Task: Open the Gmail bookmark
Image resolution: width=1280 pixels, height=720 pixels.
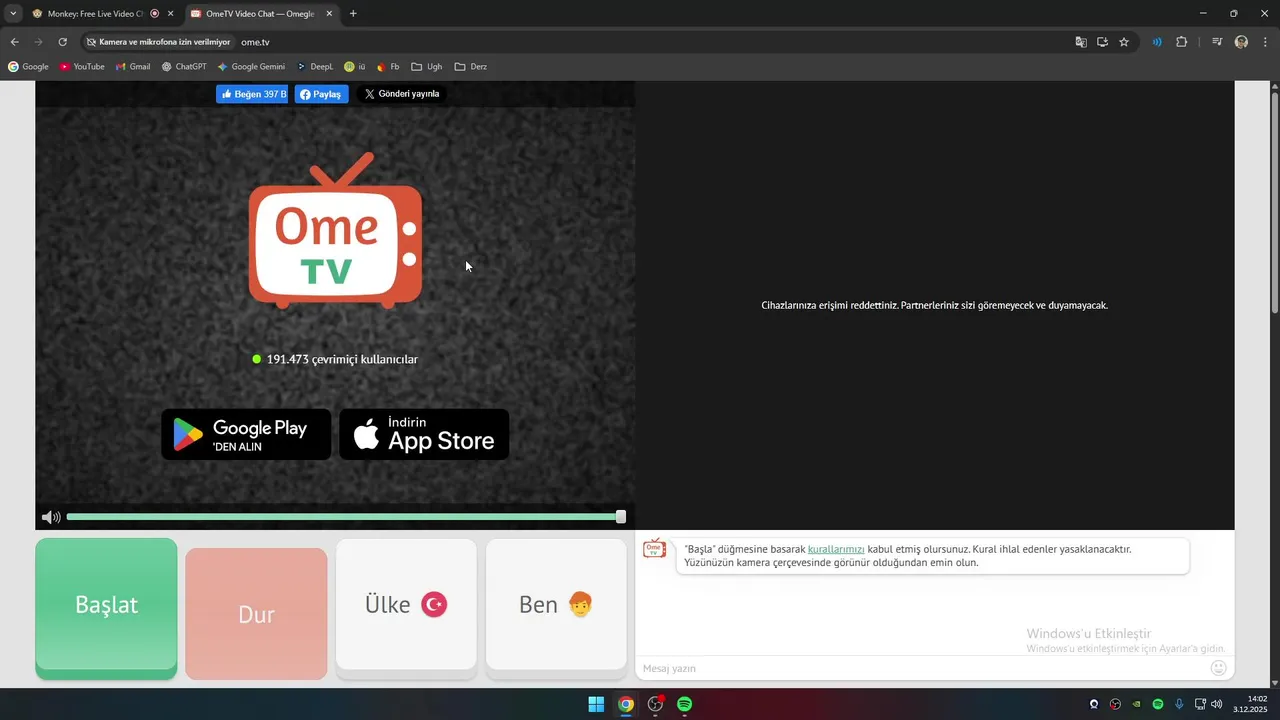Action: [x=133, y=67]
